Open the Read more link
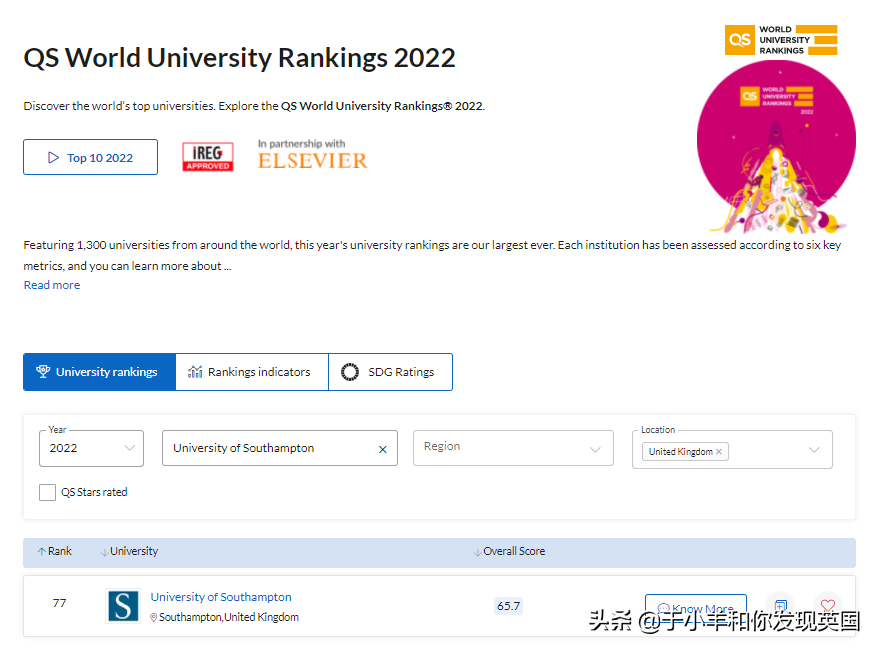 (51, 284)
